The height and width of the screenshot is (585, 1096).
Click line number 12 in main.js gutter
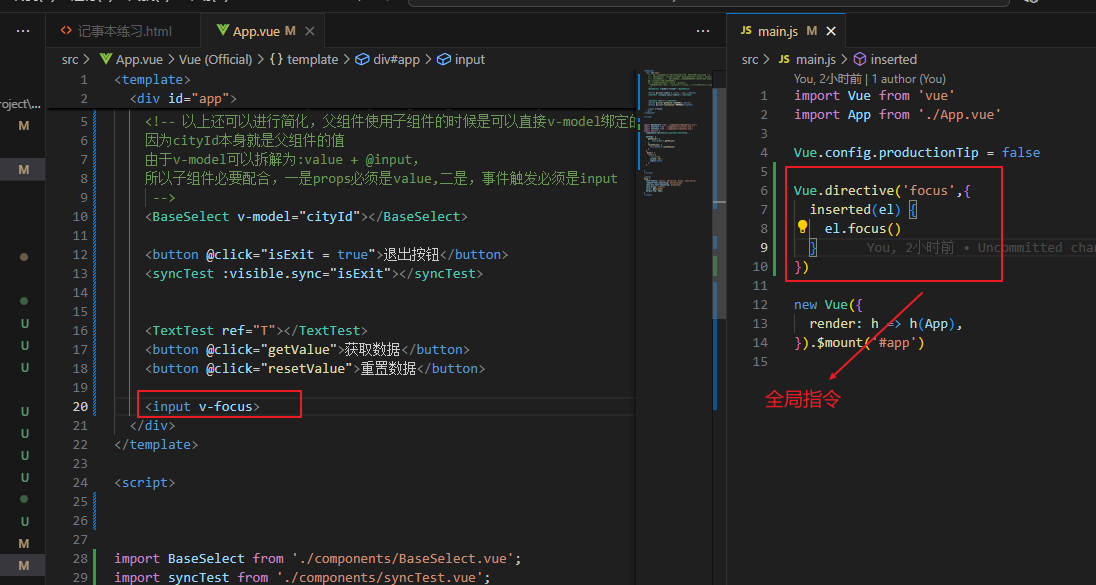tap(760, 305)
